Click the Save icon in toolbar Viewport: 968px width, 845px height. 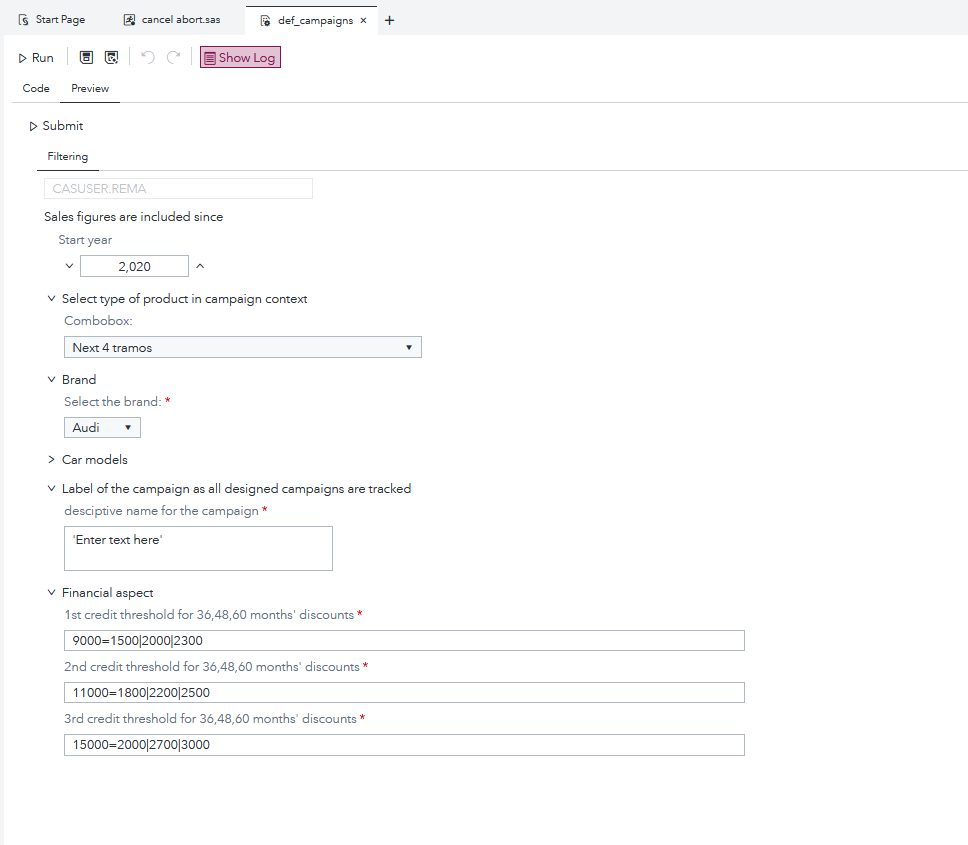pos(86,58)
